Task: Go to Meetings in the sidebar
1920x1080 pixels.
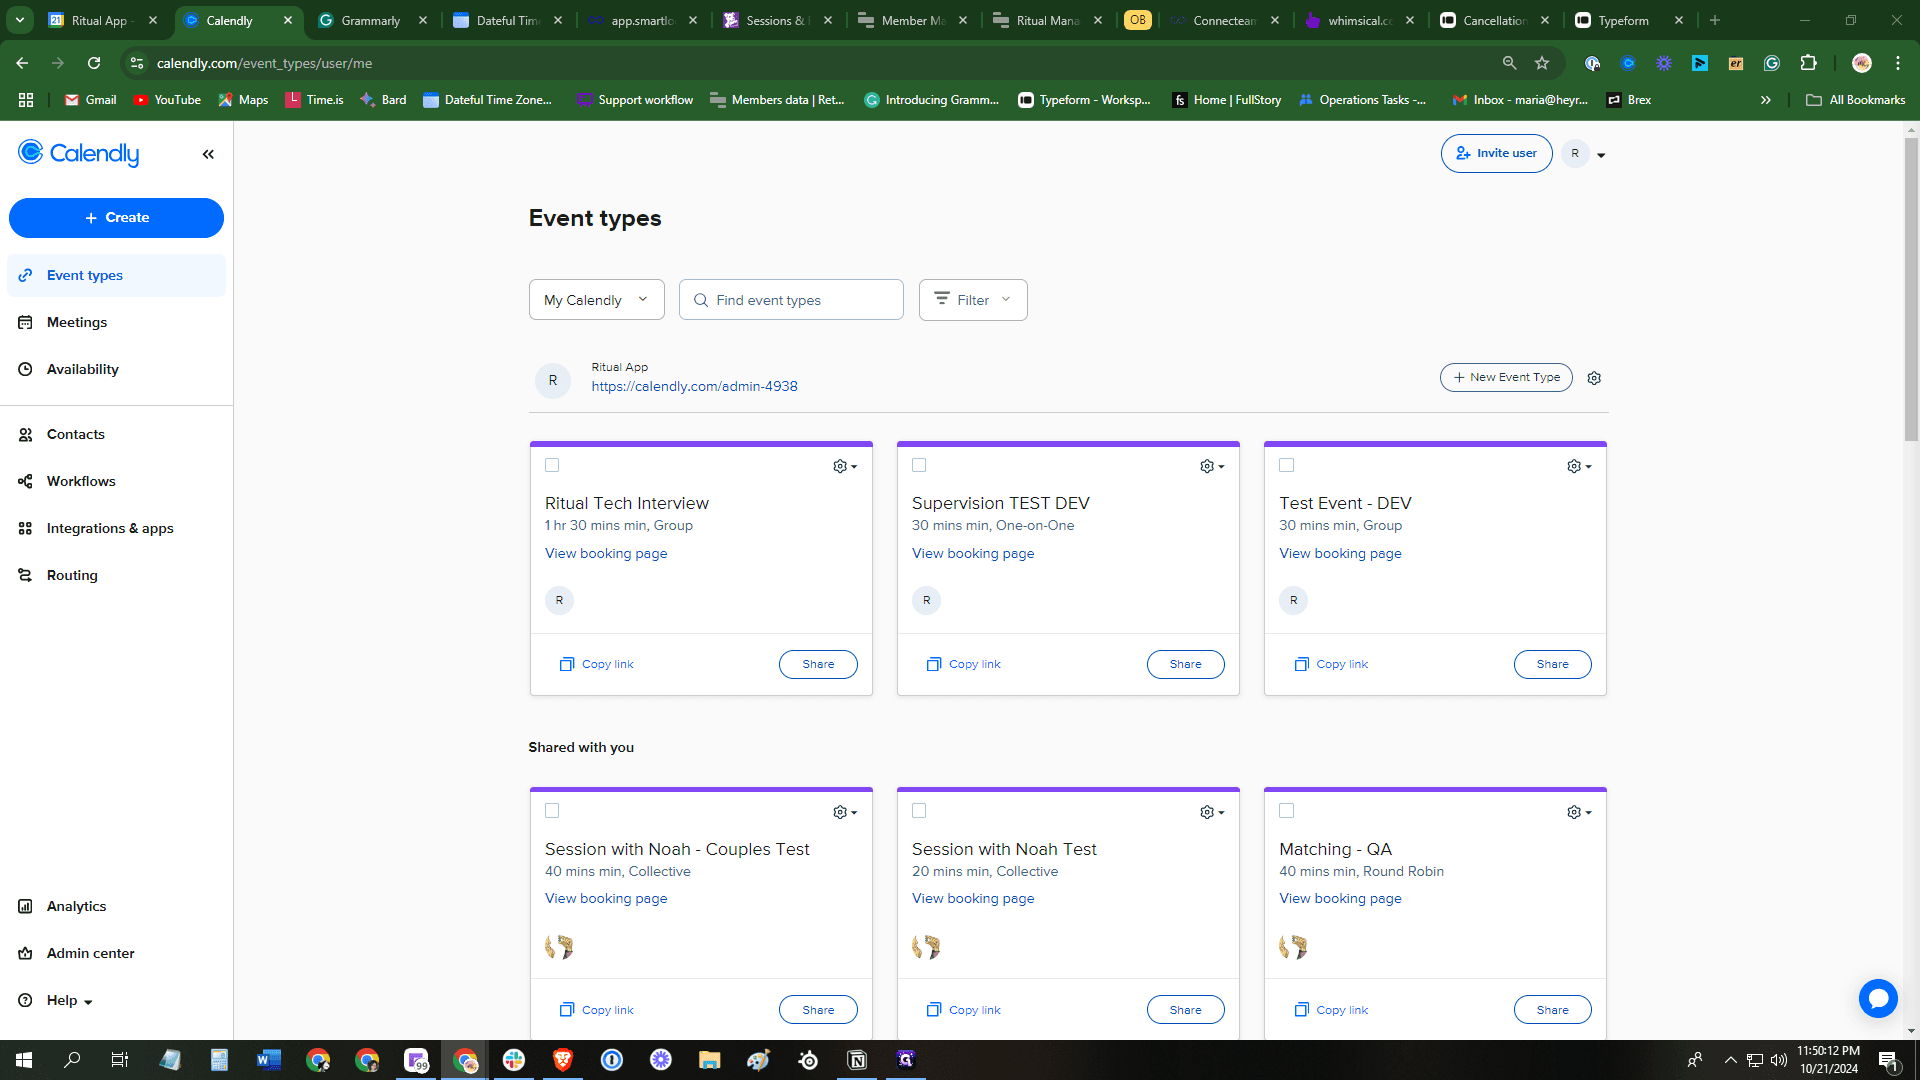Action: [116, 322]
